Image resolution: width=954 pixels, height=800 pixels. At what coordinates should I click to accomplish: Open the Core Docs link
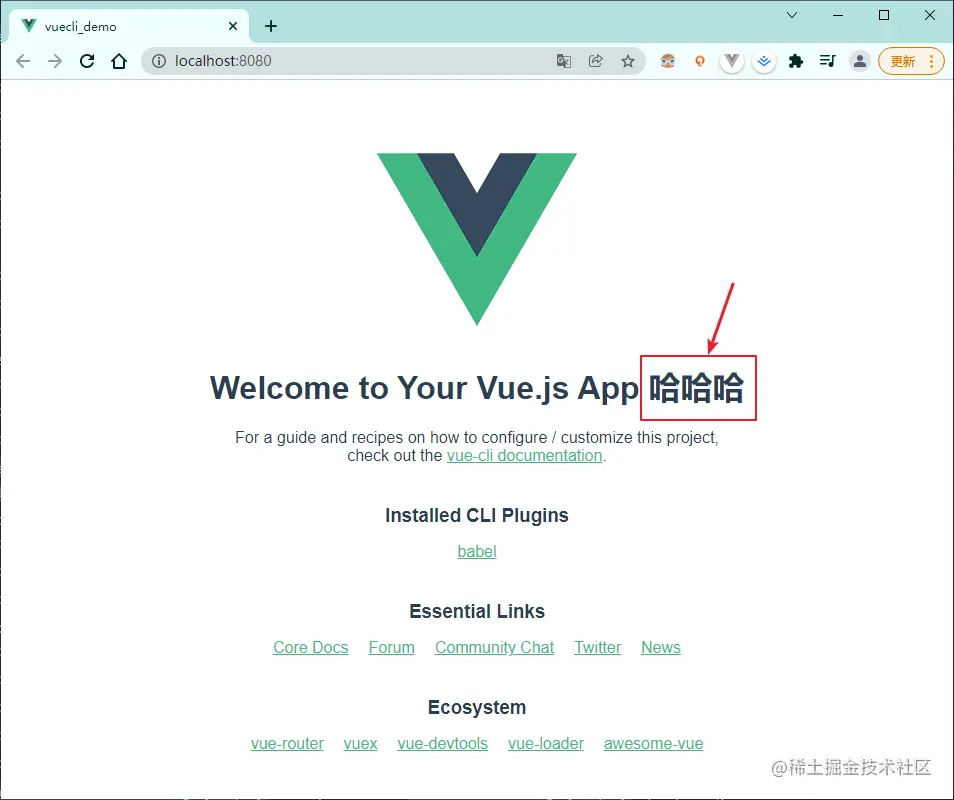[x=311, y=647]
